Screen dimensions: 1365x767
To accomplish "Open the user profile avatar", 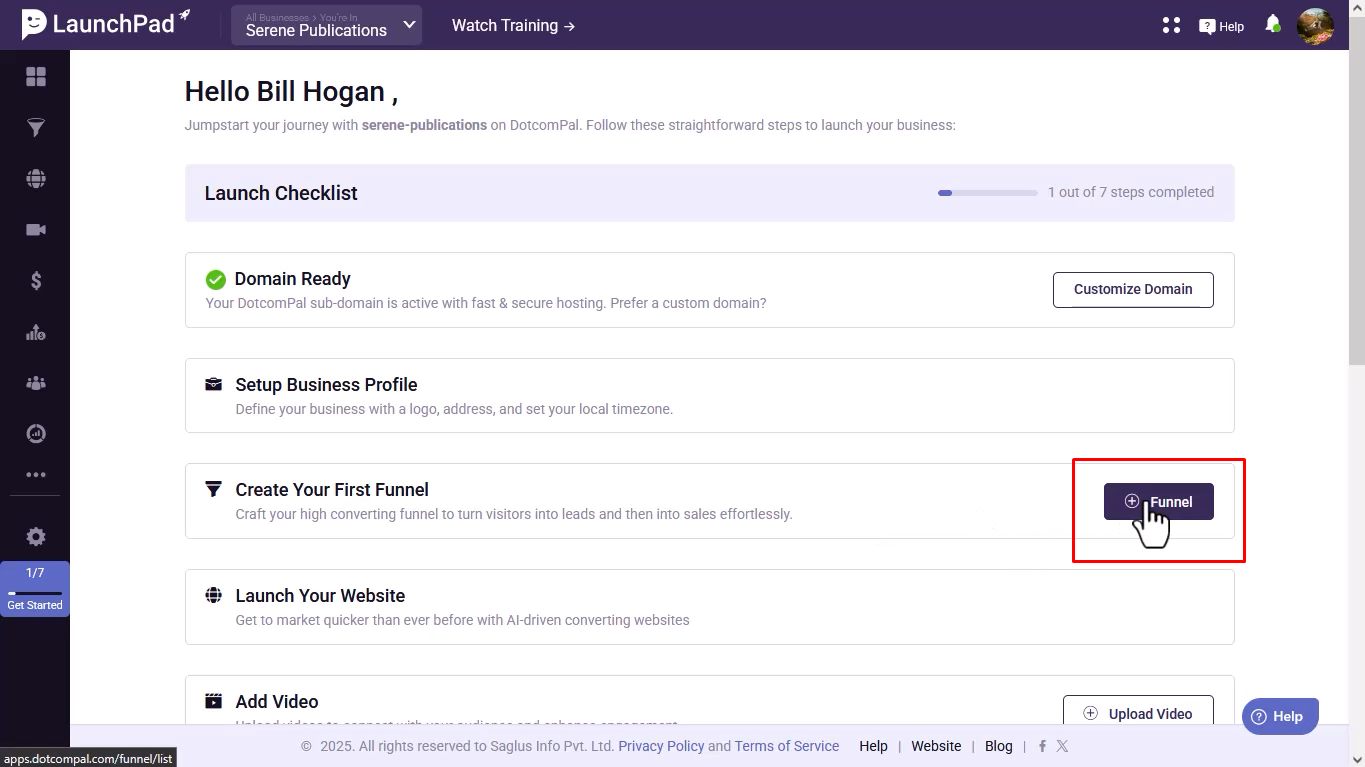I will (x=1315, y=26).
